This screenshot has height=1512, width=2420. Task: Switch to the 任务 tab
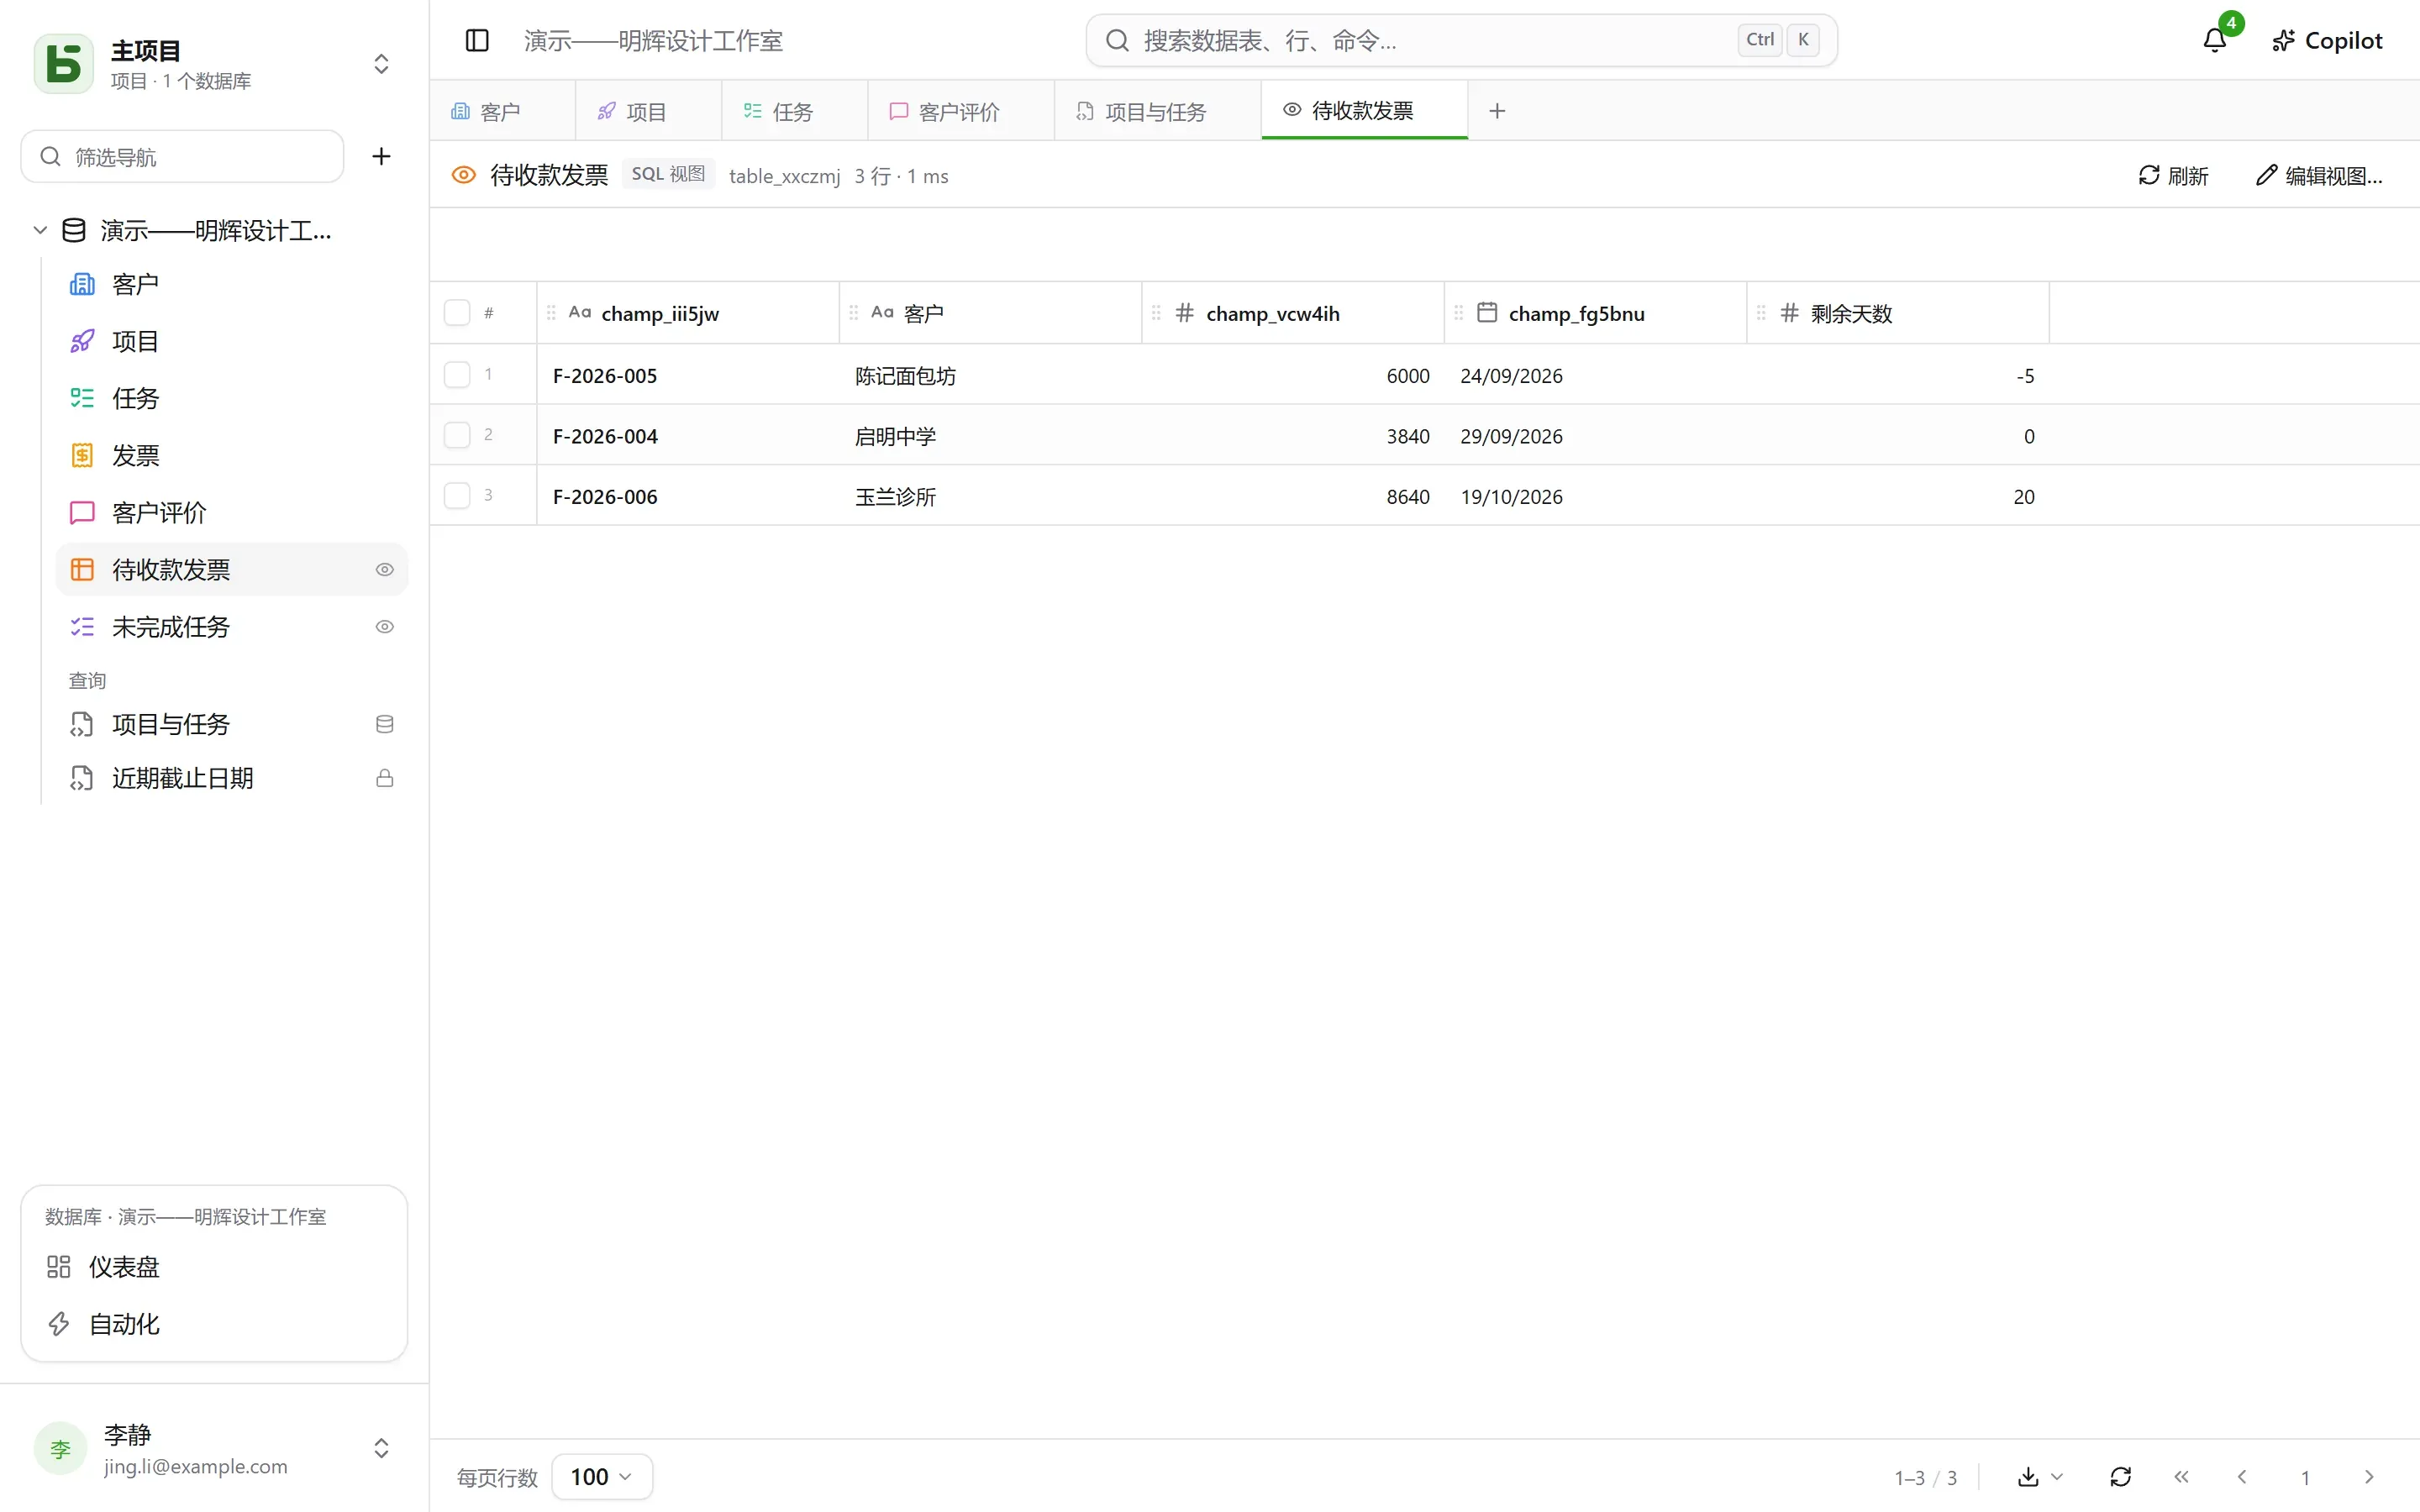tap(795, 111)
